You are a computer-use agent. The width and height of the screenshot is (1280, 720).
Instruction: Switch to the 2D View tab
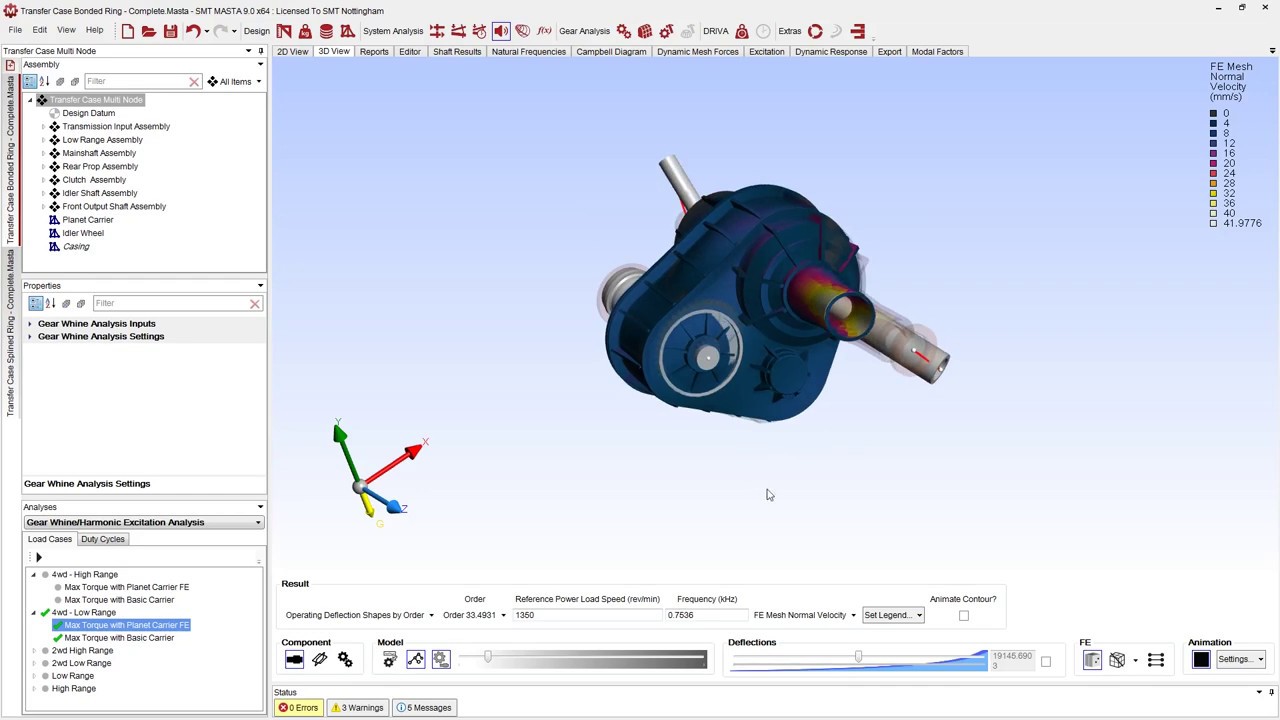pyautogui.click(x=293, y=52)
